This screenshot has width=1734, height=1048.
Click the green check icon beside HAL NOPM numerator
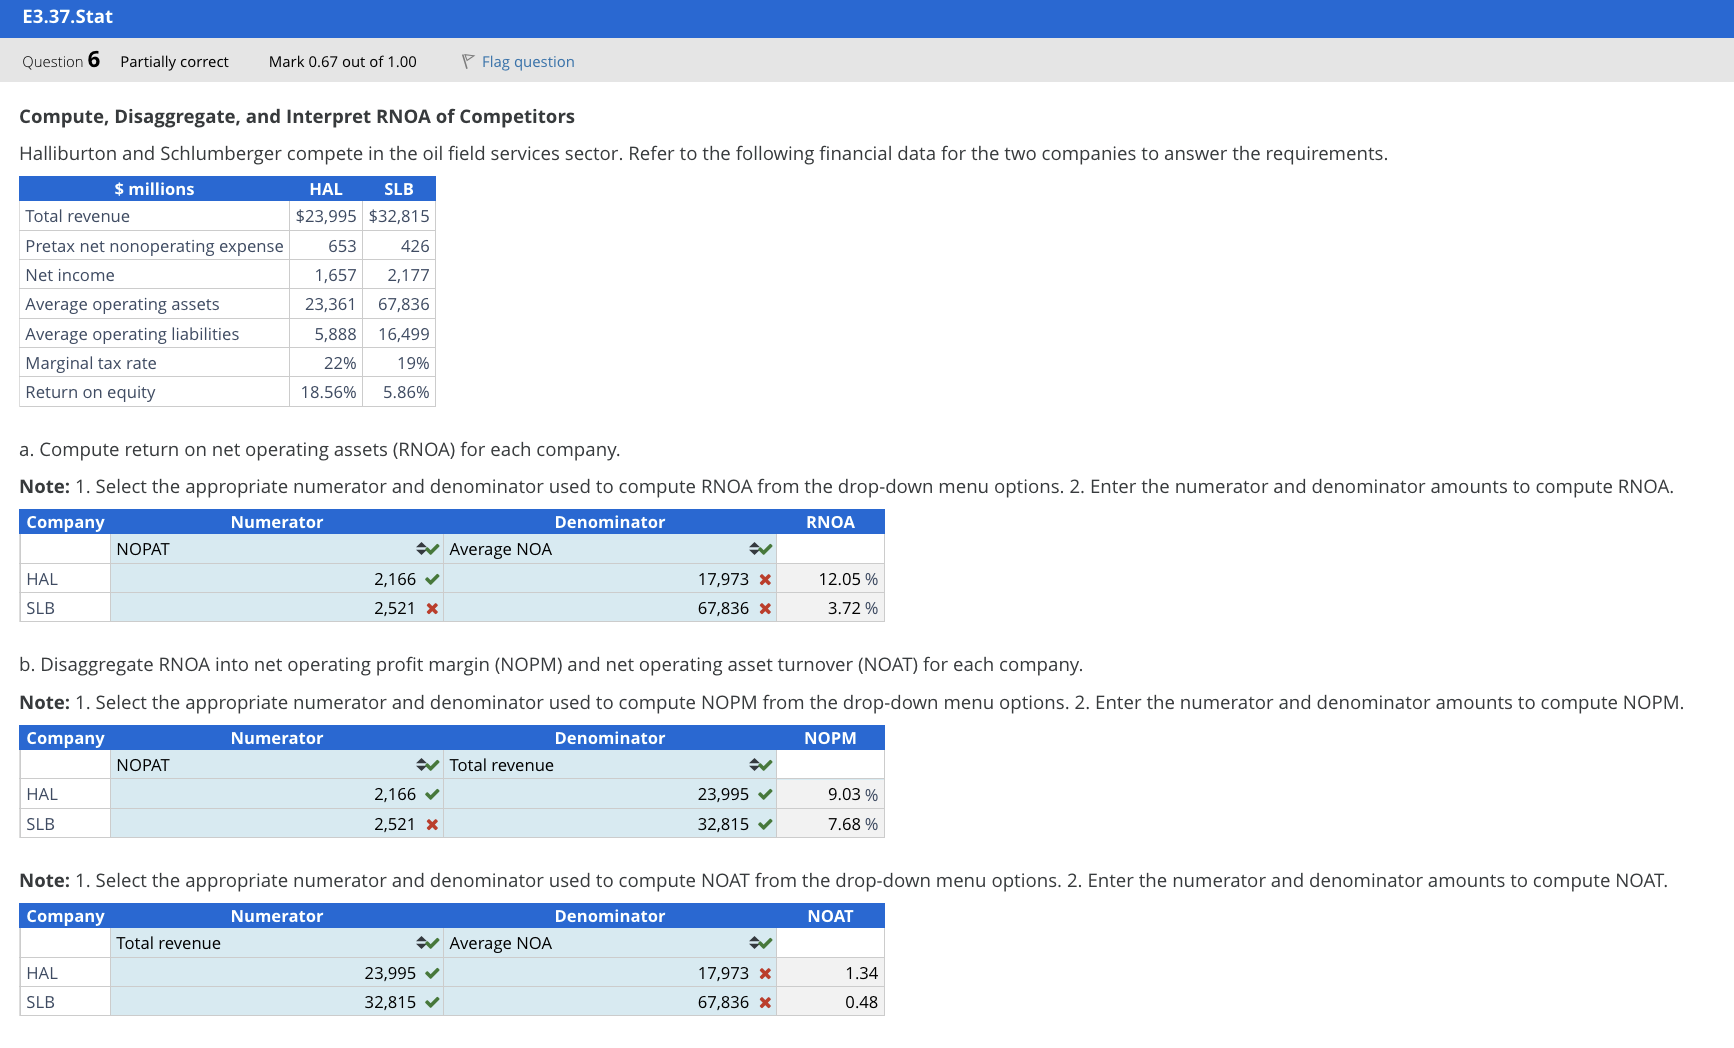click(432, 794)
